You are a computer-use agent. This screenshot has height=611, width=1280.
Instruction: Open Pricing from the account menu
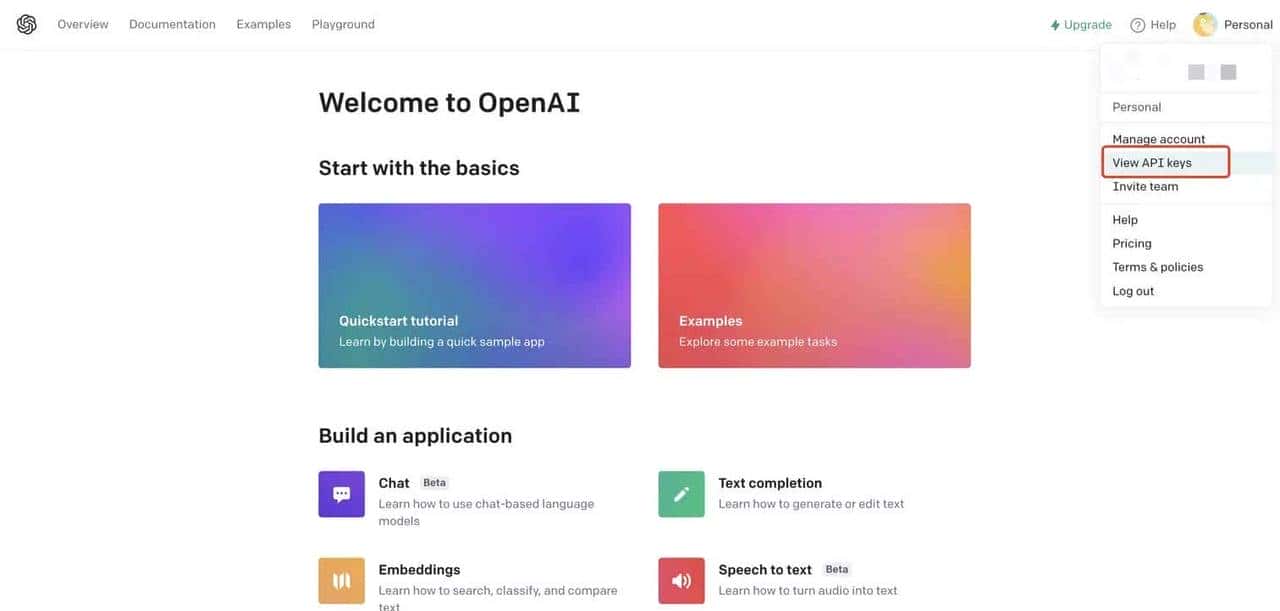(x=1131, y=243)
